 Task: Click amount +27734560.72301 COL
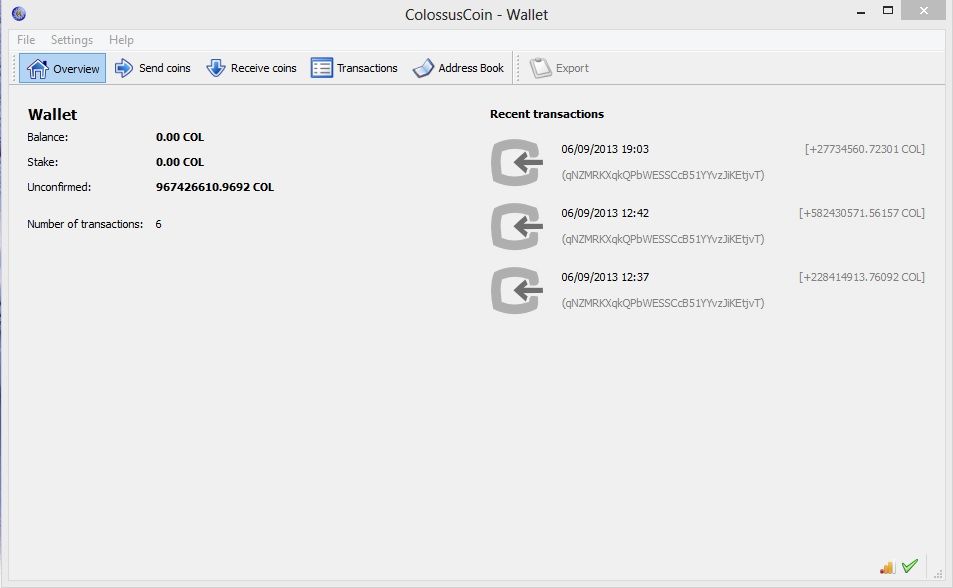click(864, 149)
